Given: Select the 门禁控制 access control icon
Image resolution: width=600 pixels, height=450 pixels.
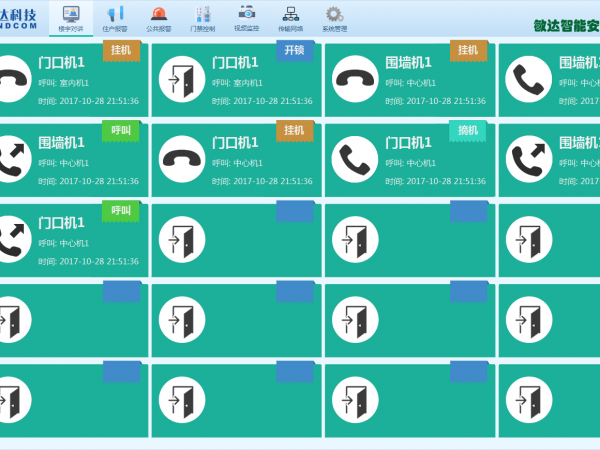Looking at the screenshot, I should (x=202, y=14).
